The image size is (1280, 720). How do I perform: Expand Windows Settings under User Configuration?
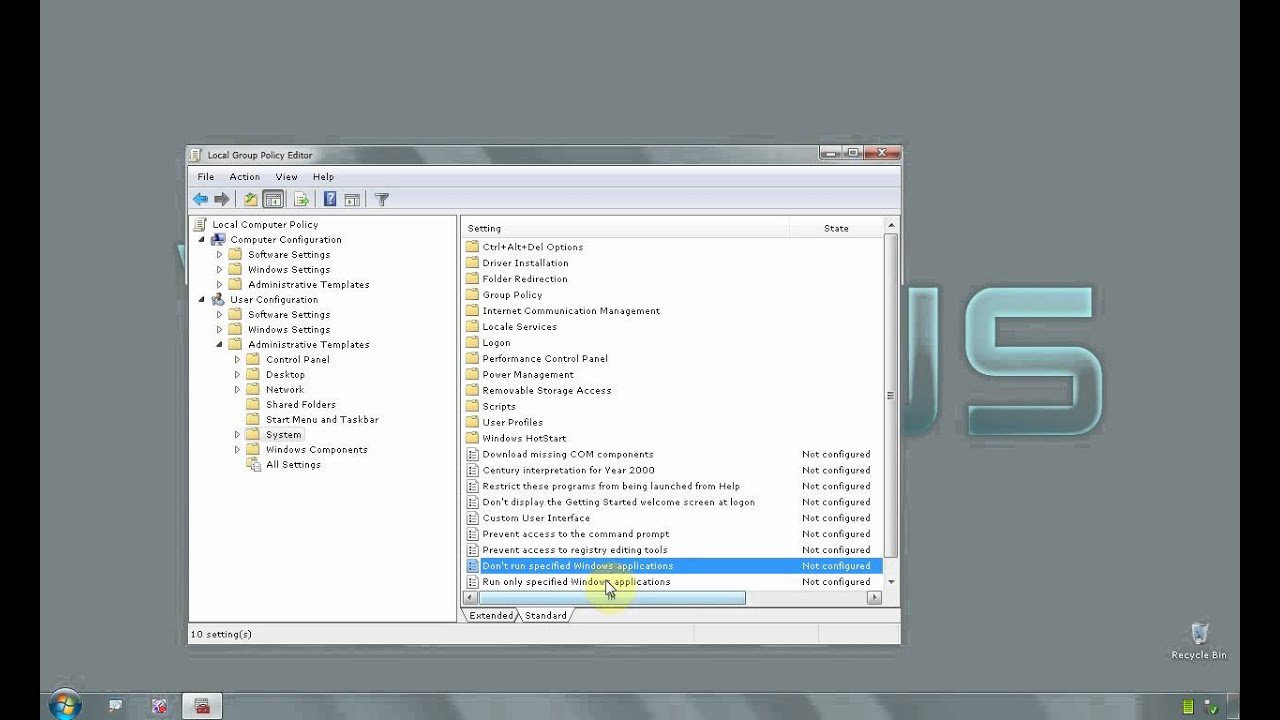219,329
